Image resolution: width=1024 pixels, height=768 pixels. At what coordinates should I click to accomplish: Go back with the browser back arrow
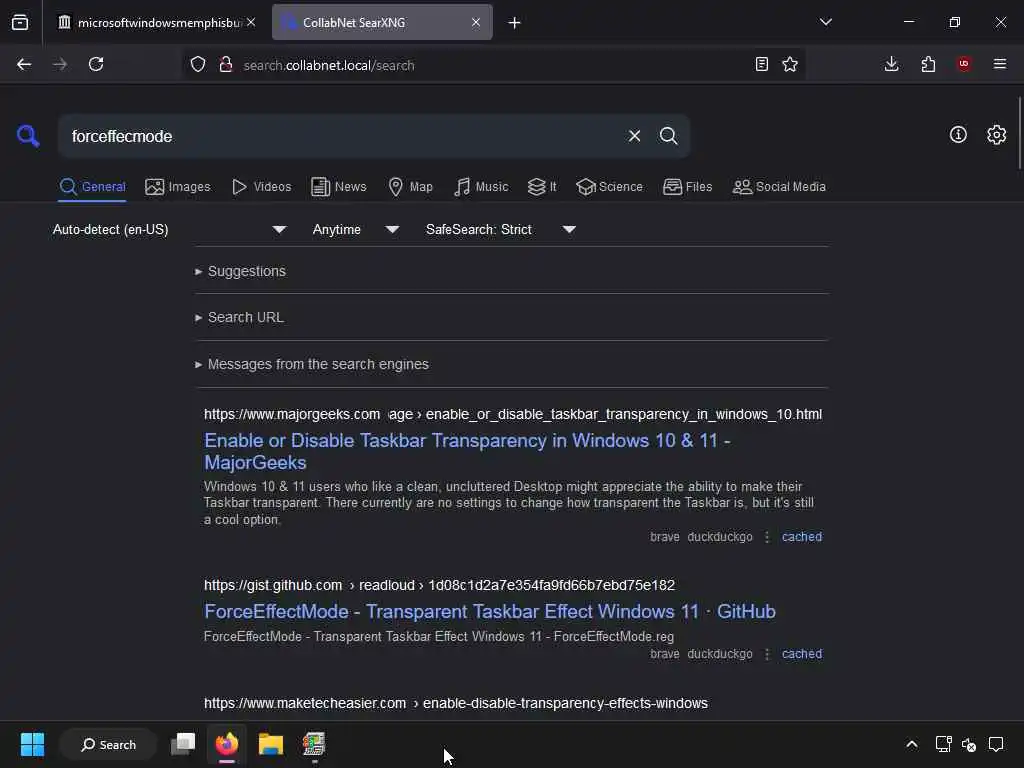[x=24, y=64]
